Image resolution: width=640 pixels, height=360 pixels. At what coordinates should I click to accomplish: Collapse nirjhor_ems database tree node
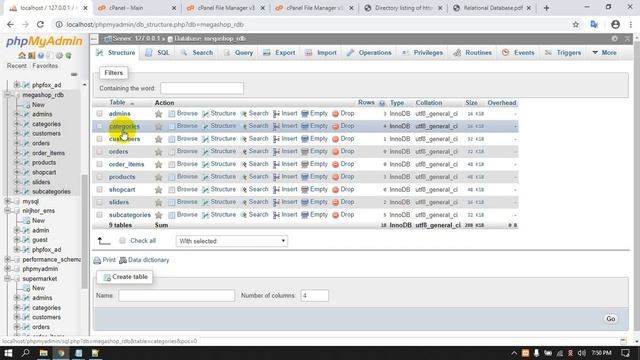pos(7,211)
